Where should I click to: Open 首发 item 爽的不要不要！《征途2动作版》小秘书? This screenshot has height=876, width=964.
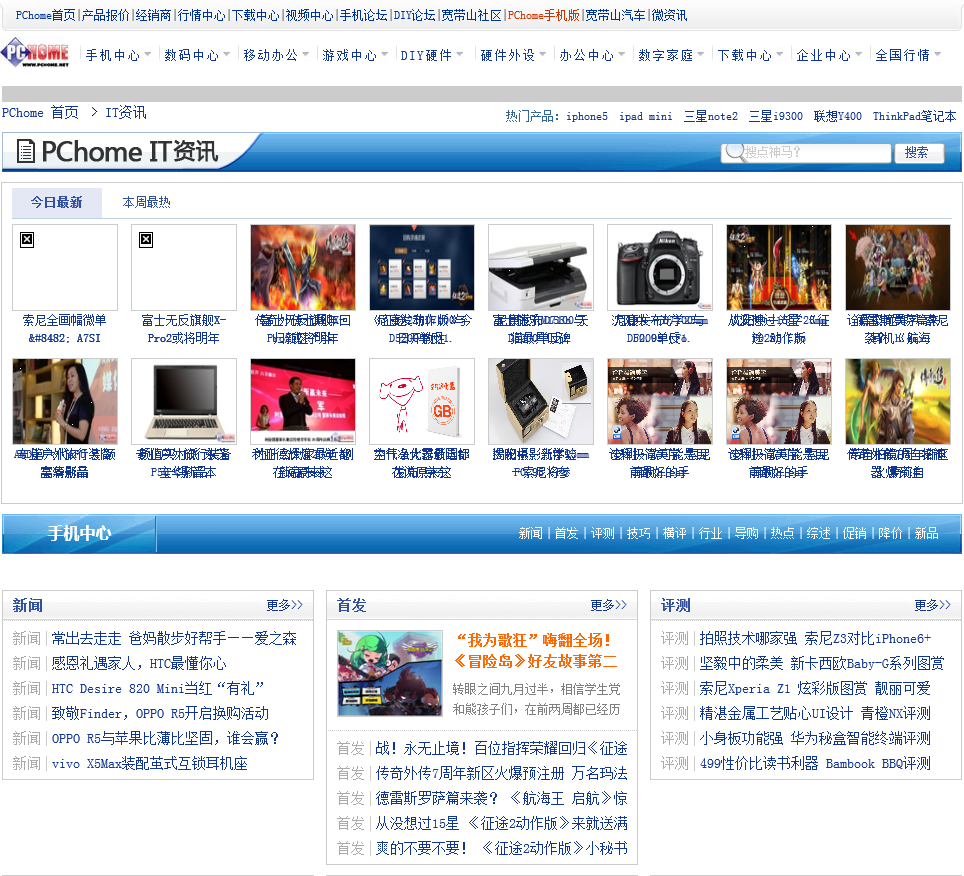pyautogui.click(x=501, y=848)
